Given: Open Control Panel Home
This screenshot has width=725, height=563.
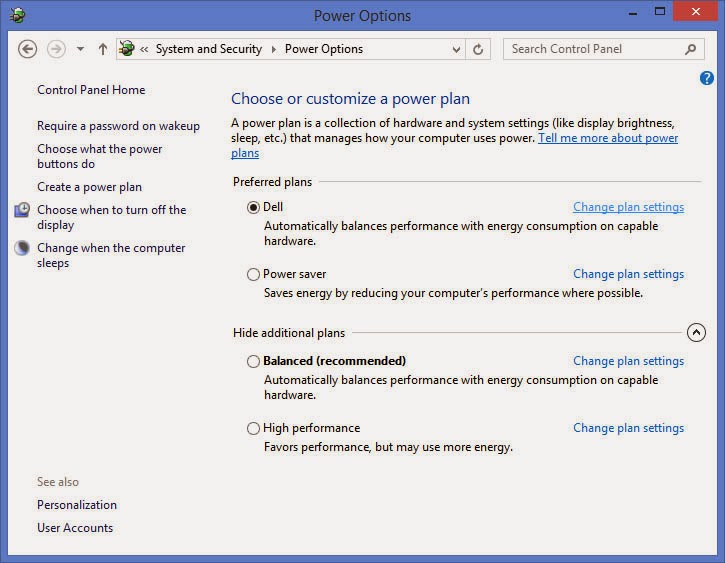Looking at the screenshot, I should [x=91, y=90].
